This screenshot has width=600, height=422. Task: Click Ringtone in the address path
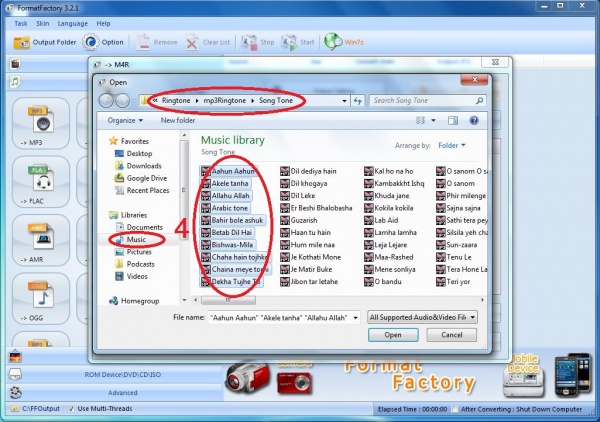point(176,101)
